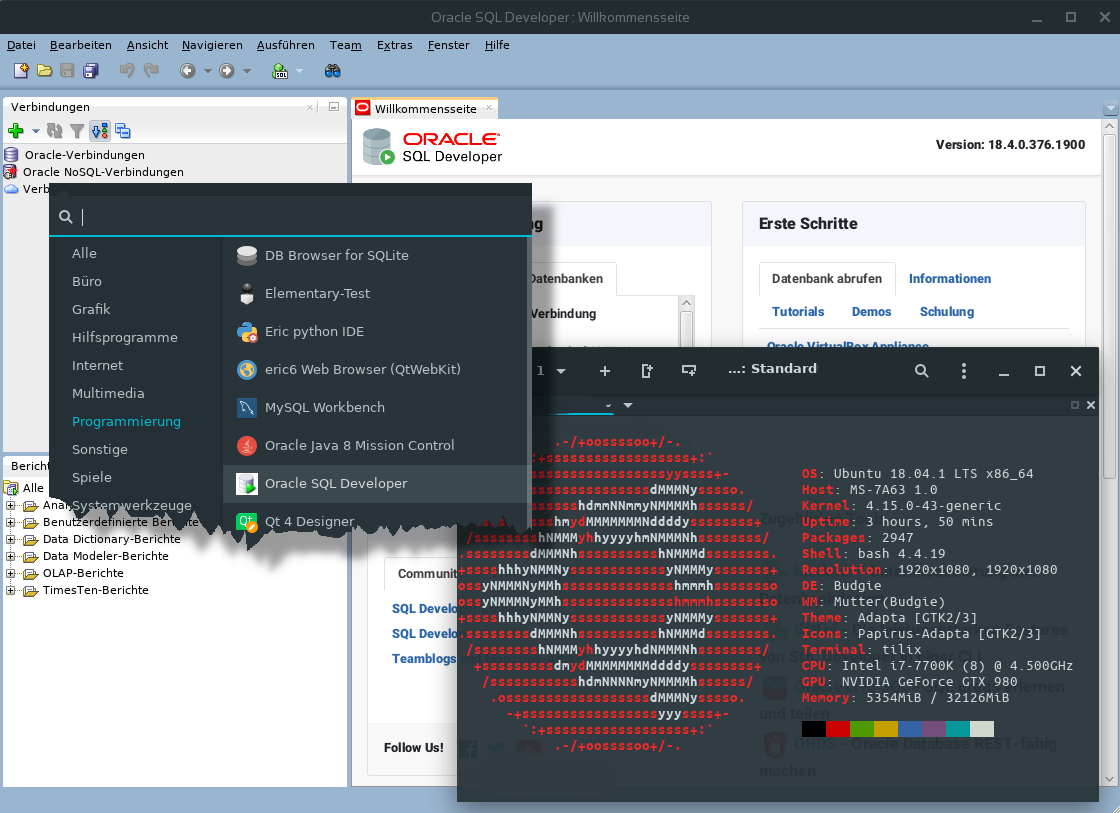Expand the Data Dictionary-Berichte node
The image size is (1120, 813).
11,539
